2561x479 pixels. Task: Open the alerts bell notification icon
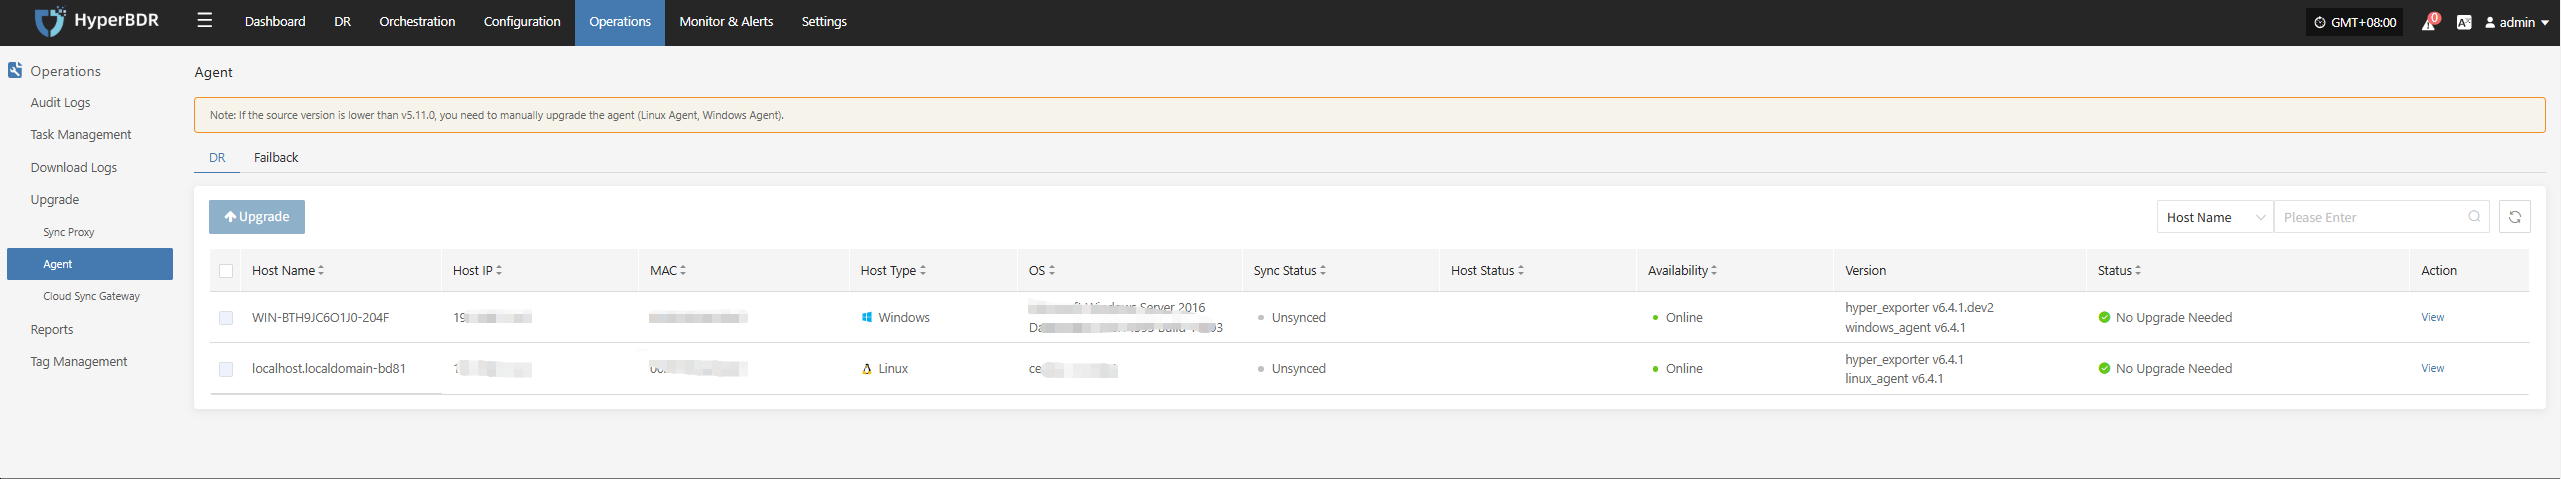(2427, 22)
